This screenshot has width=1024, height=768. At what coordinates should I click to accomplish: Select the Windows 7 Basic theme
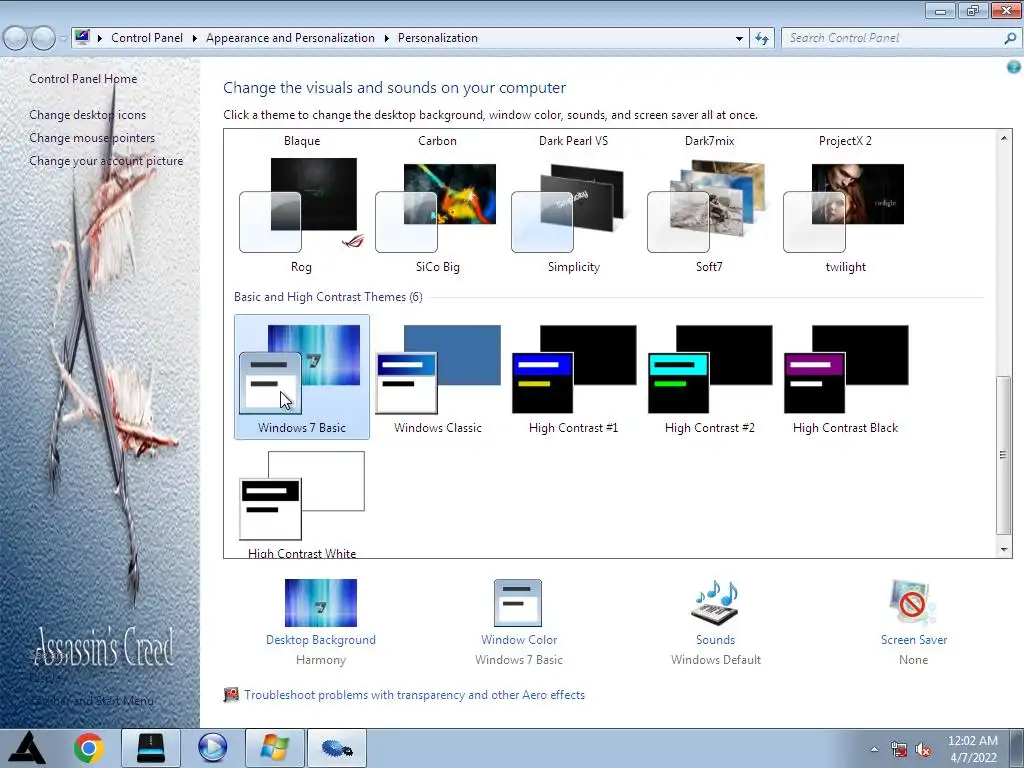tap(302, 377)
